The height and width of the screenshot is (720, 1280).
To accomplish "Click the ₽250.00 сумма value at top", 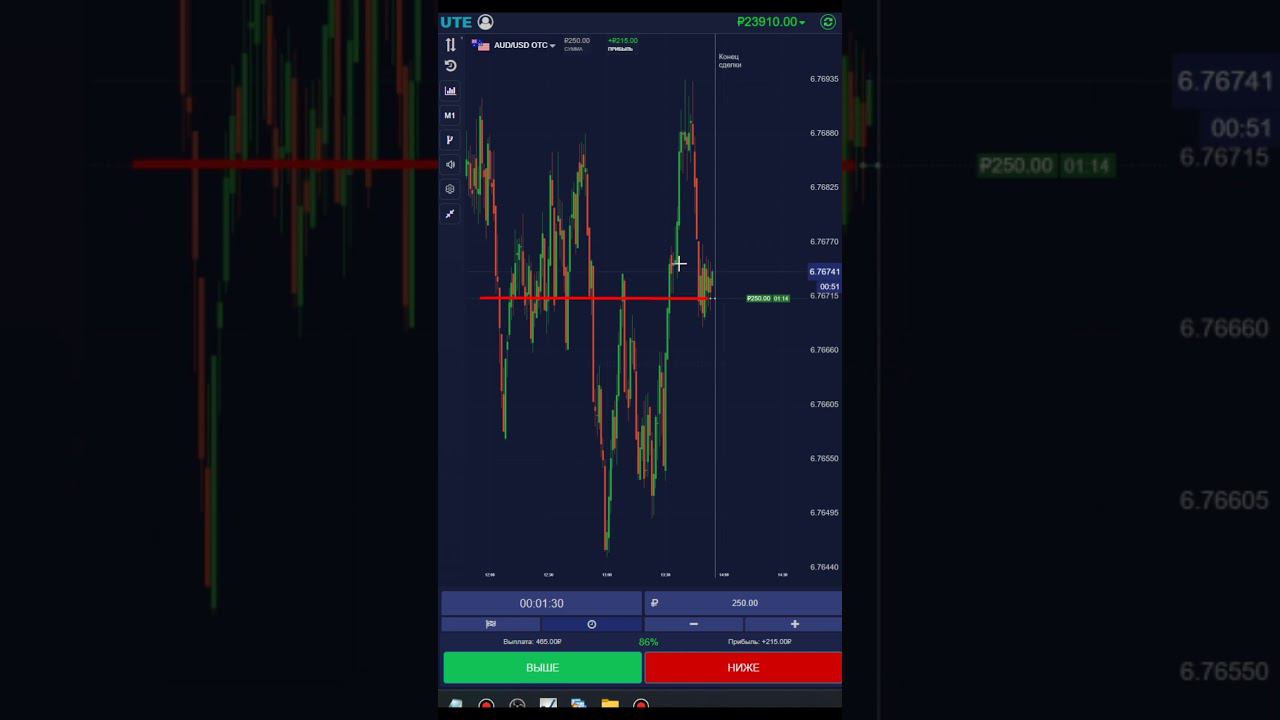I will point(577,41).
